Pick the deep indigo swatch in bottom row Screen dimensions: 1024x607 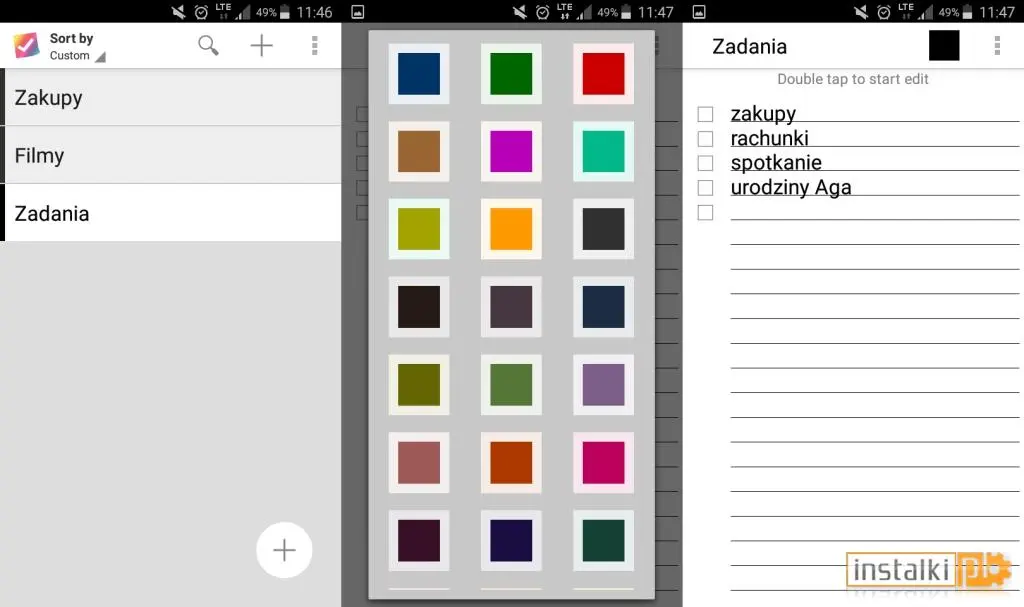tap(511, 540)
